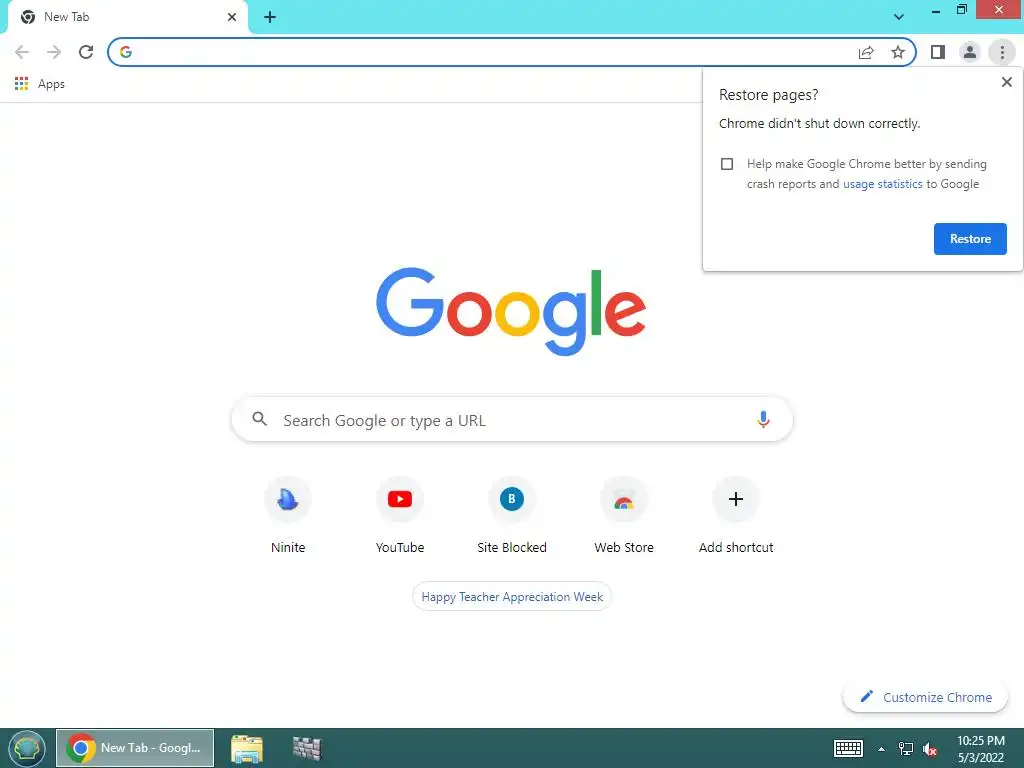Screen dimensions: 1024x768
Task: Click the Customize Chrome button
Action: [925, 697]
